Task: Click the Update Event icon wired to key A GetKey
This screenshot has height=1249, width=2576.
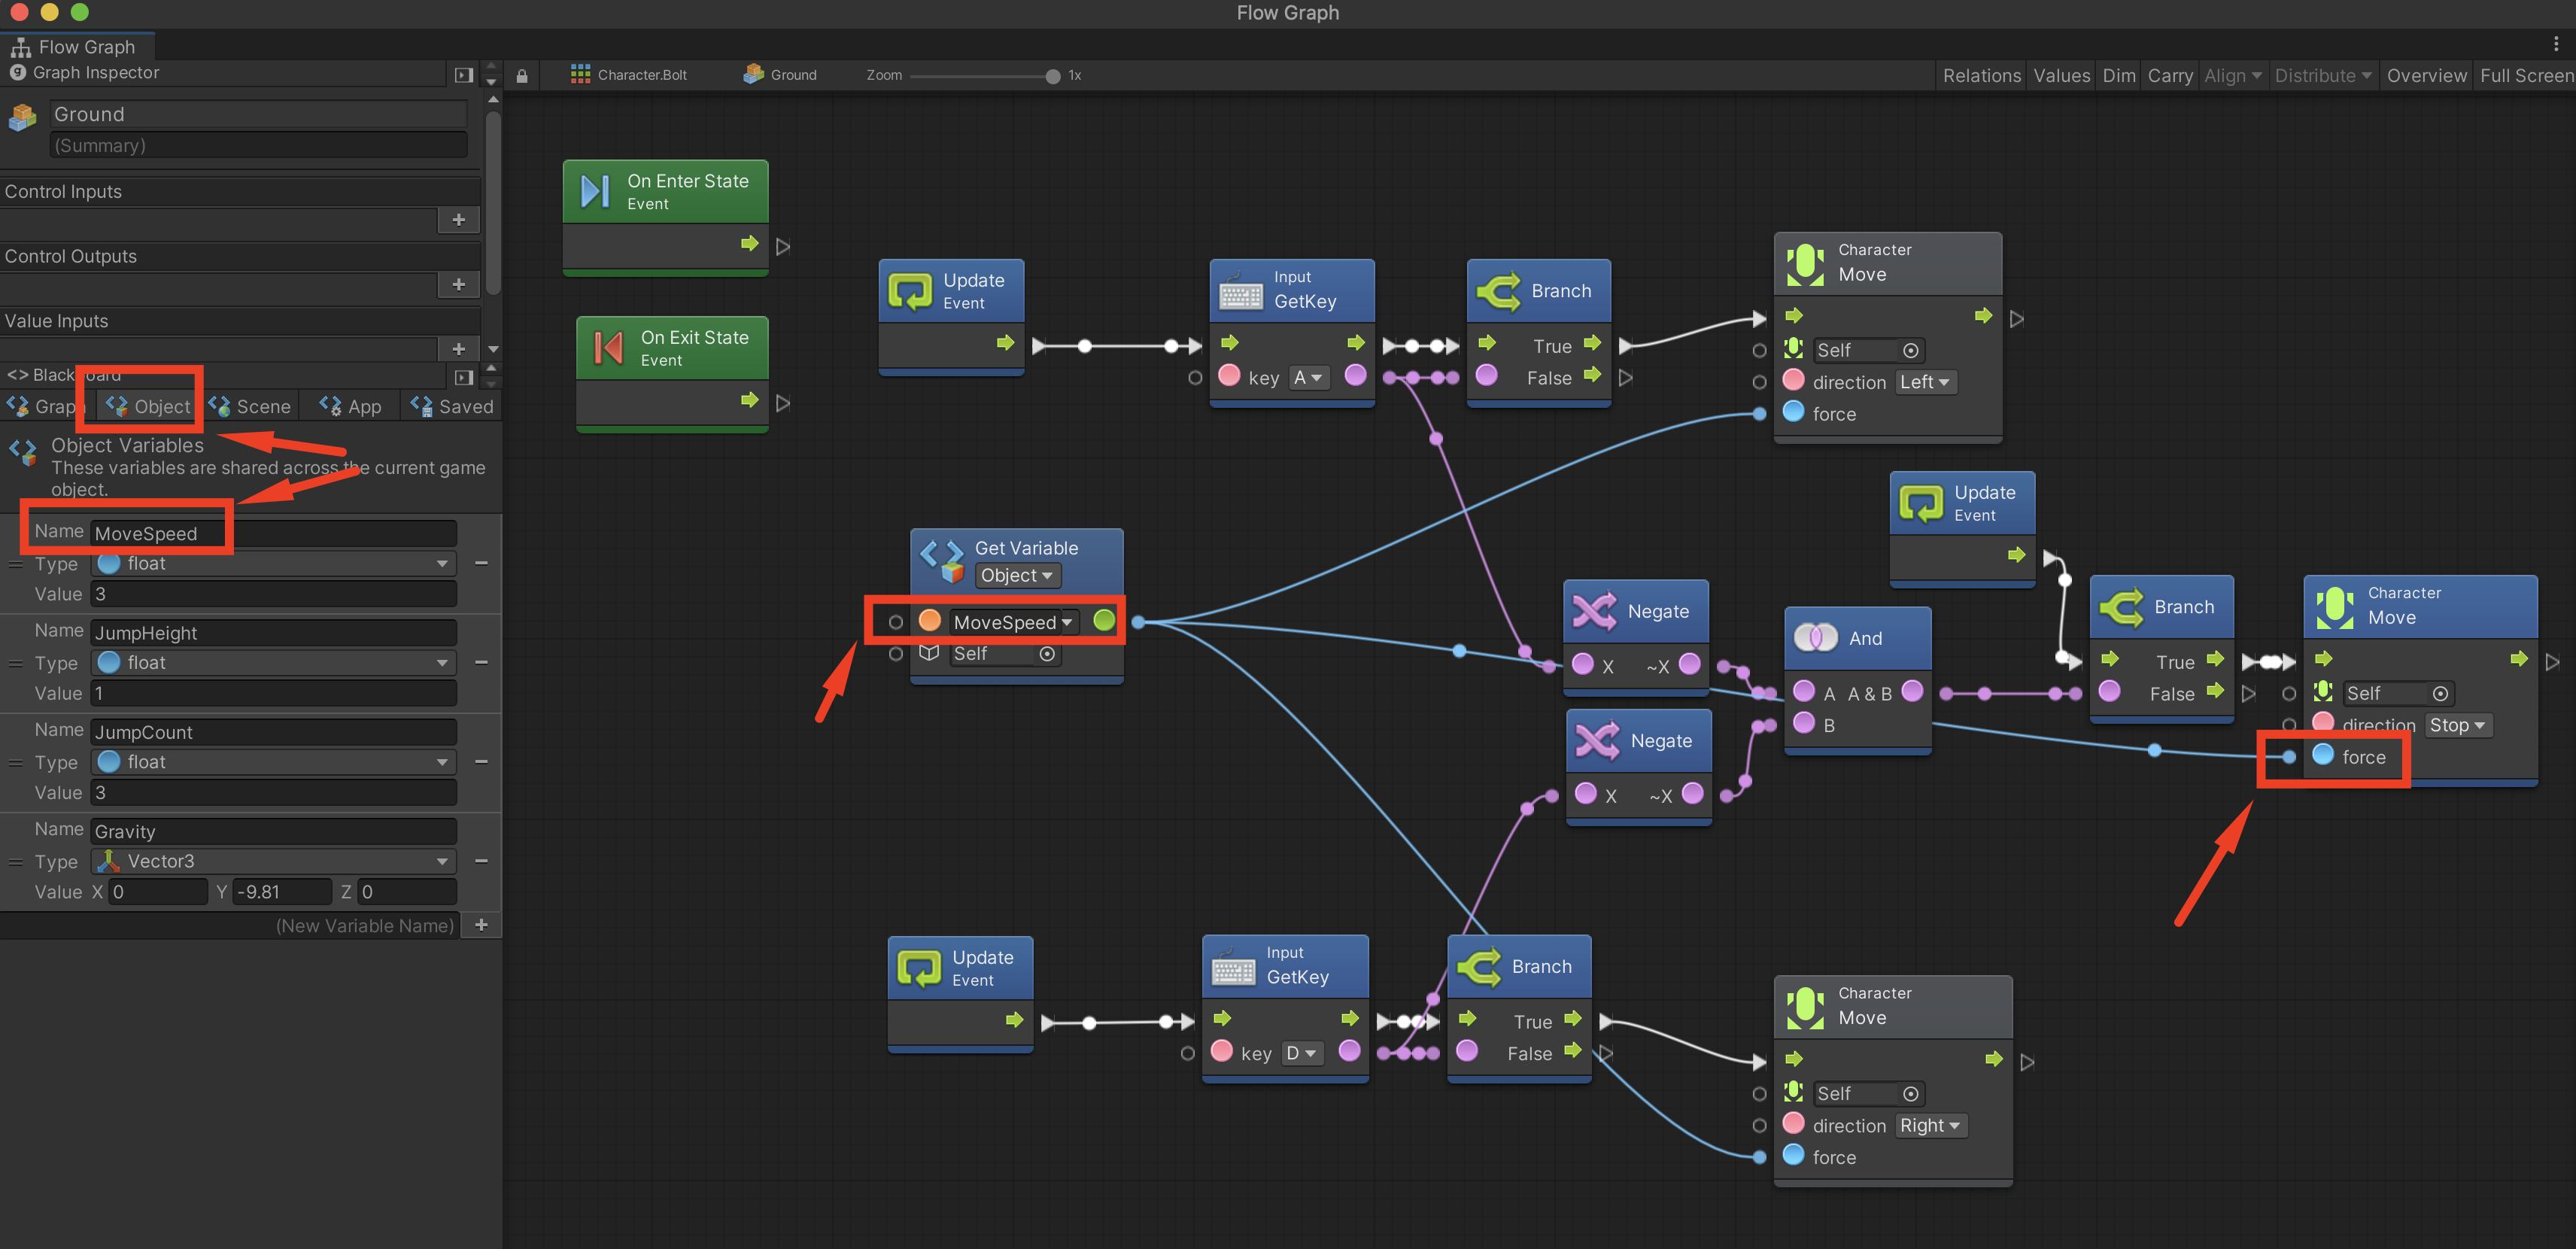Action: coord(910,291)
